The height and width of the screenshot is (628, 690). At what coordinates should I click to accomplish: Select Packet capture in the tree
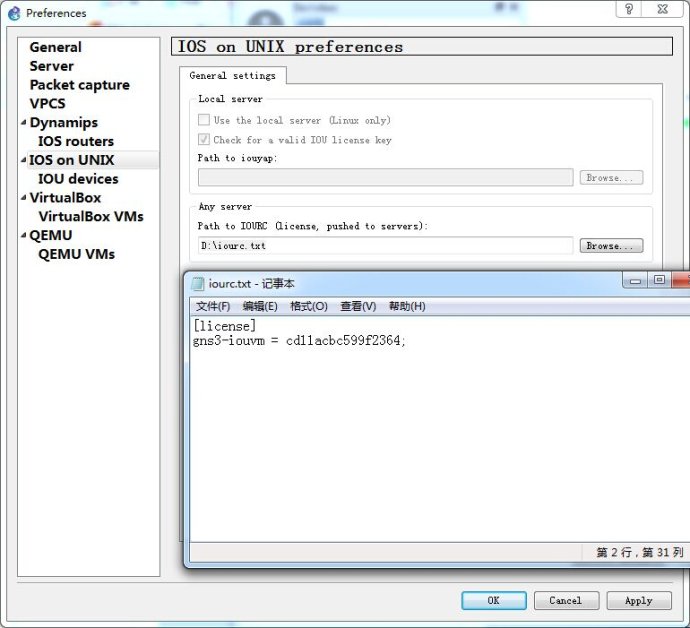pos(80,85)
